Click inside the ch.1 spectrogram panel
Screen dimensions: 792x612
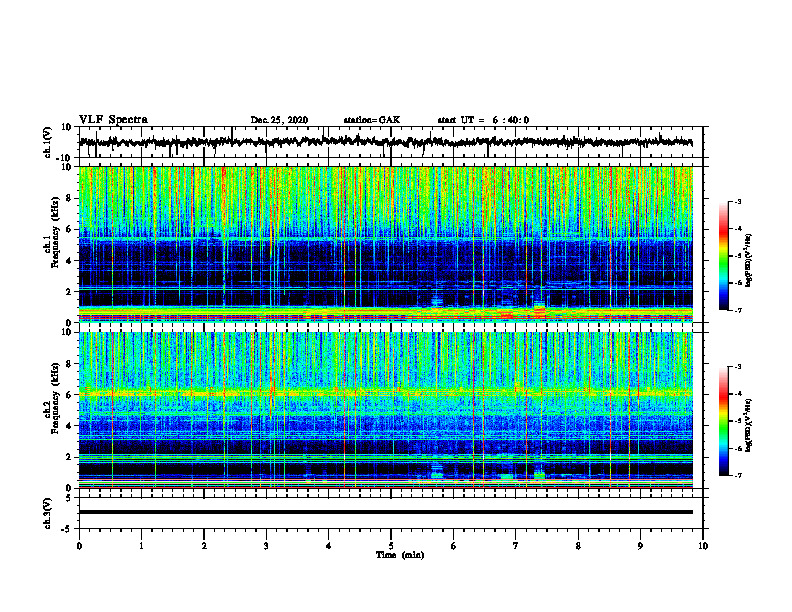(386, 244)
